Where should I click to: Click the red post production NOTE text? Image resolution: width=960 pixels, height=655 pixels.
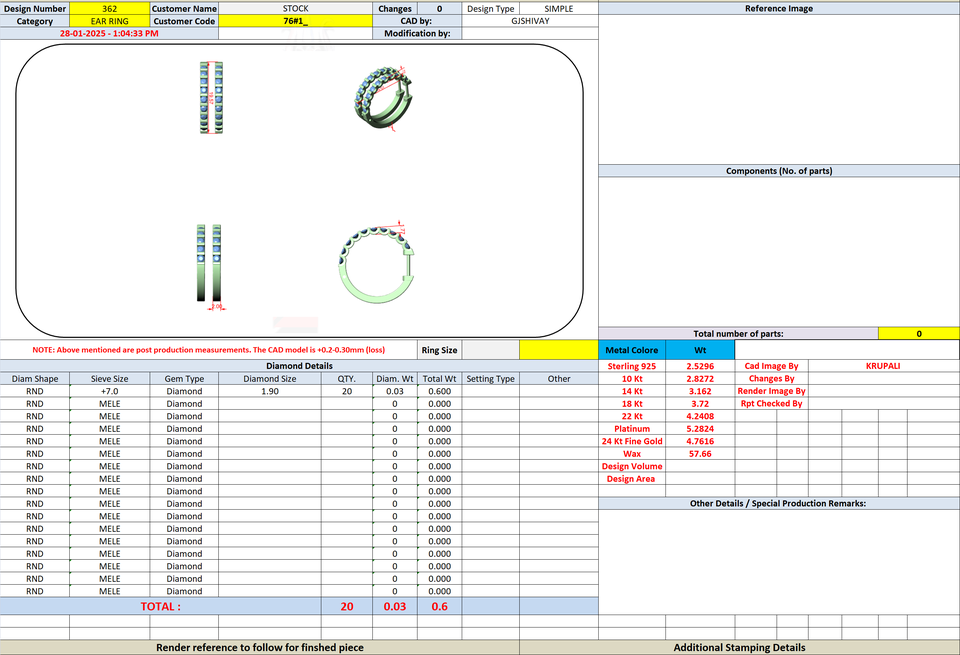pyautogui.click(x=209, y=350)
